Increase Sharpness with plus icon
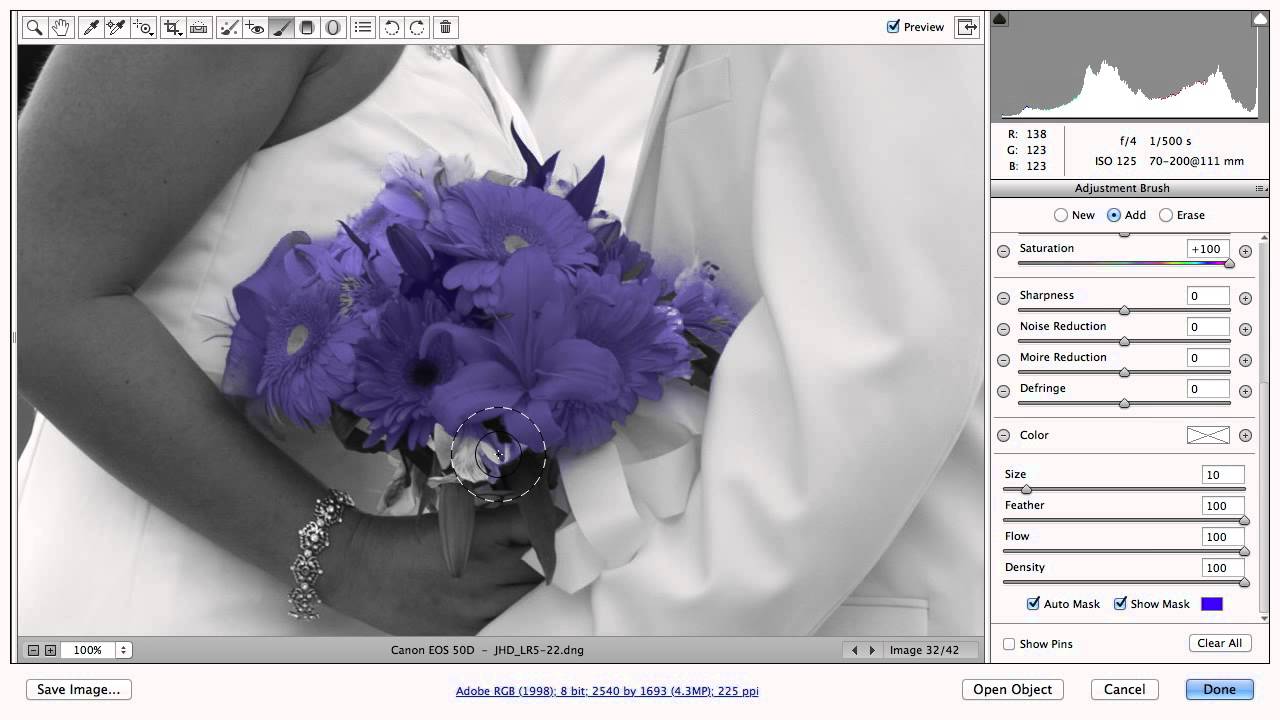This screenshot has height=720, width=1280. pyautogui.click(x=1245, y=298)
